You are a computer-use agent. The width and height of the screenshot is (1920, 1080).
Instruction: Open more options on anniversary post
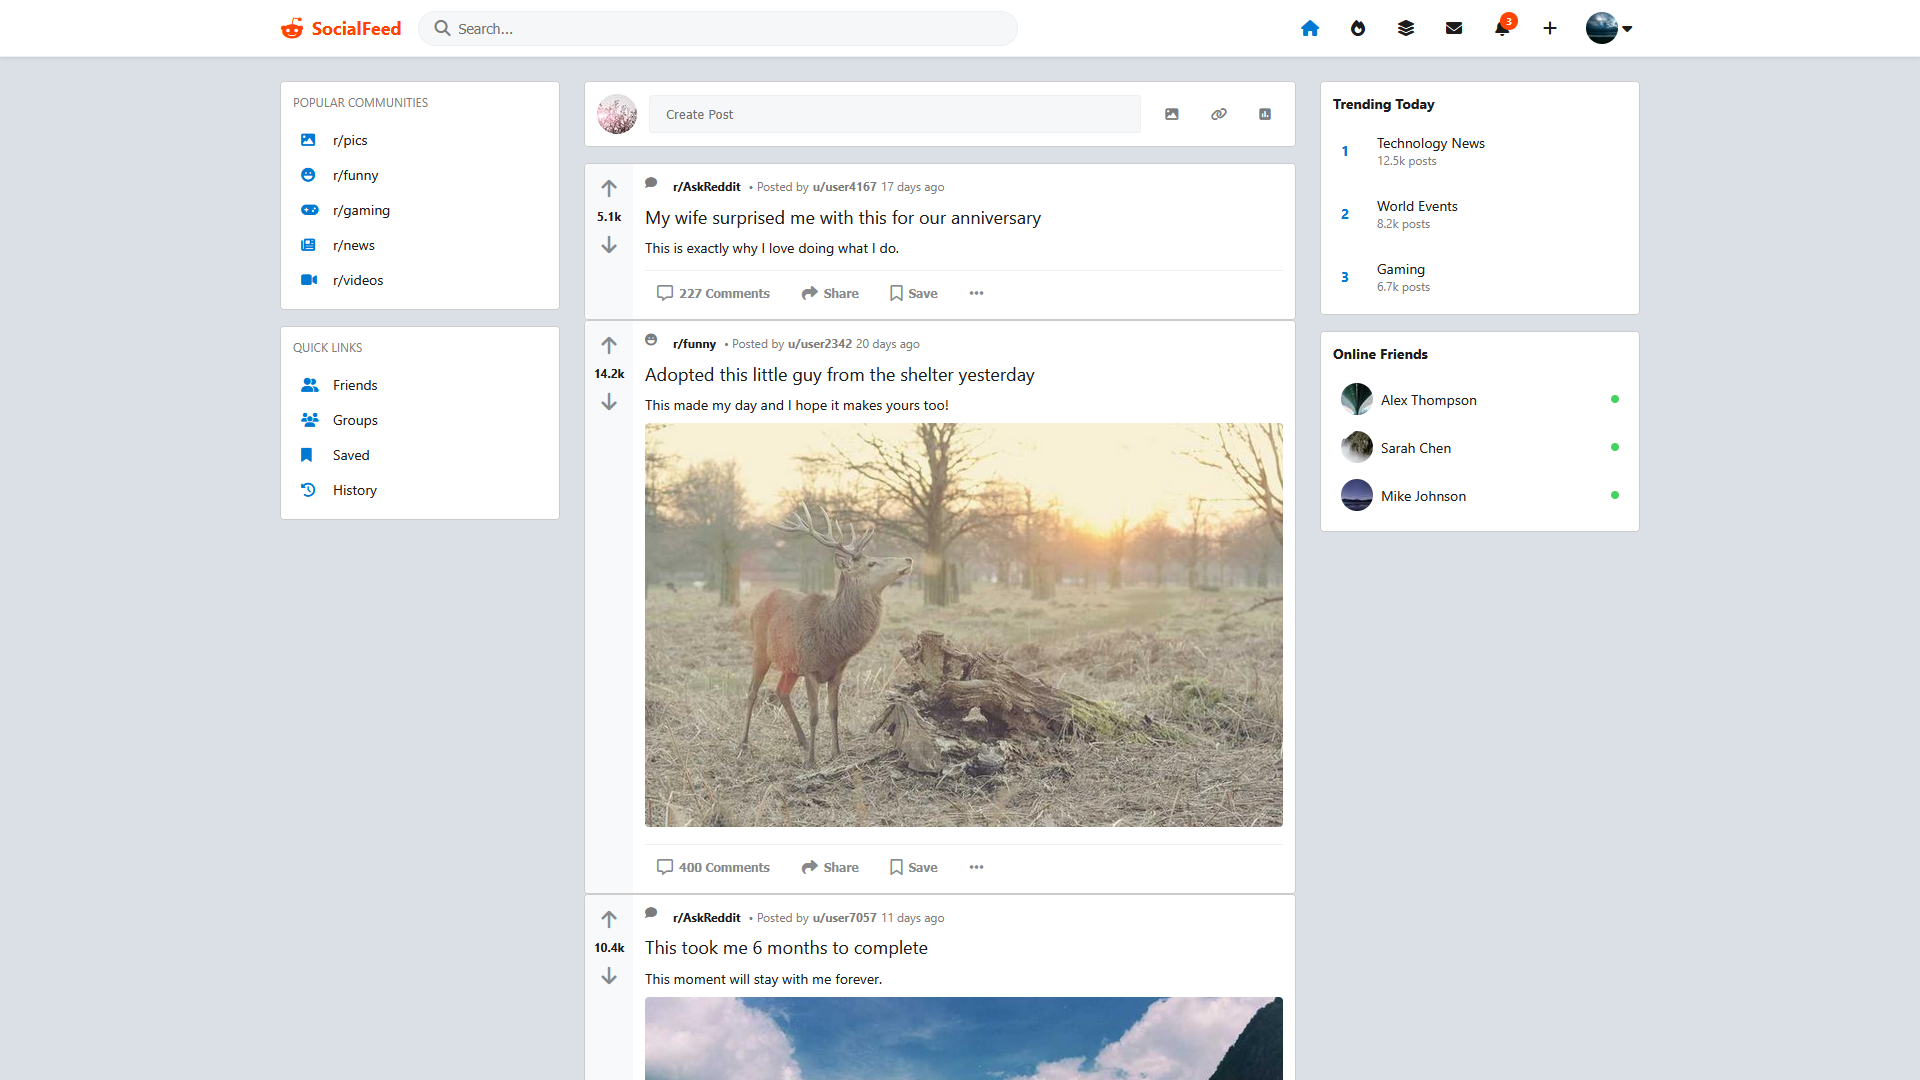[976, 293]
